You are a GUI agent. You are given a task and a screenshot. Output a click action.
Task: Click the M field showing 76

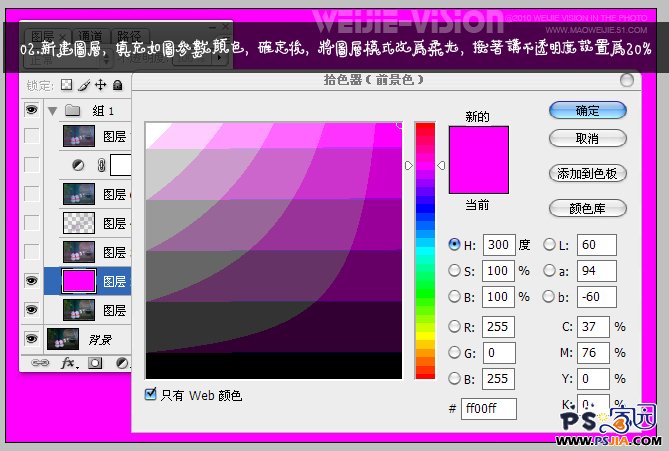pyautogui.click(x=593, y=353)
